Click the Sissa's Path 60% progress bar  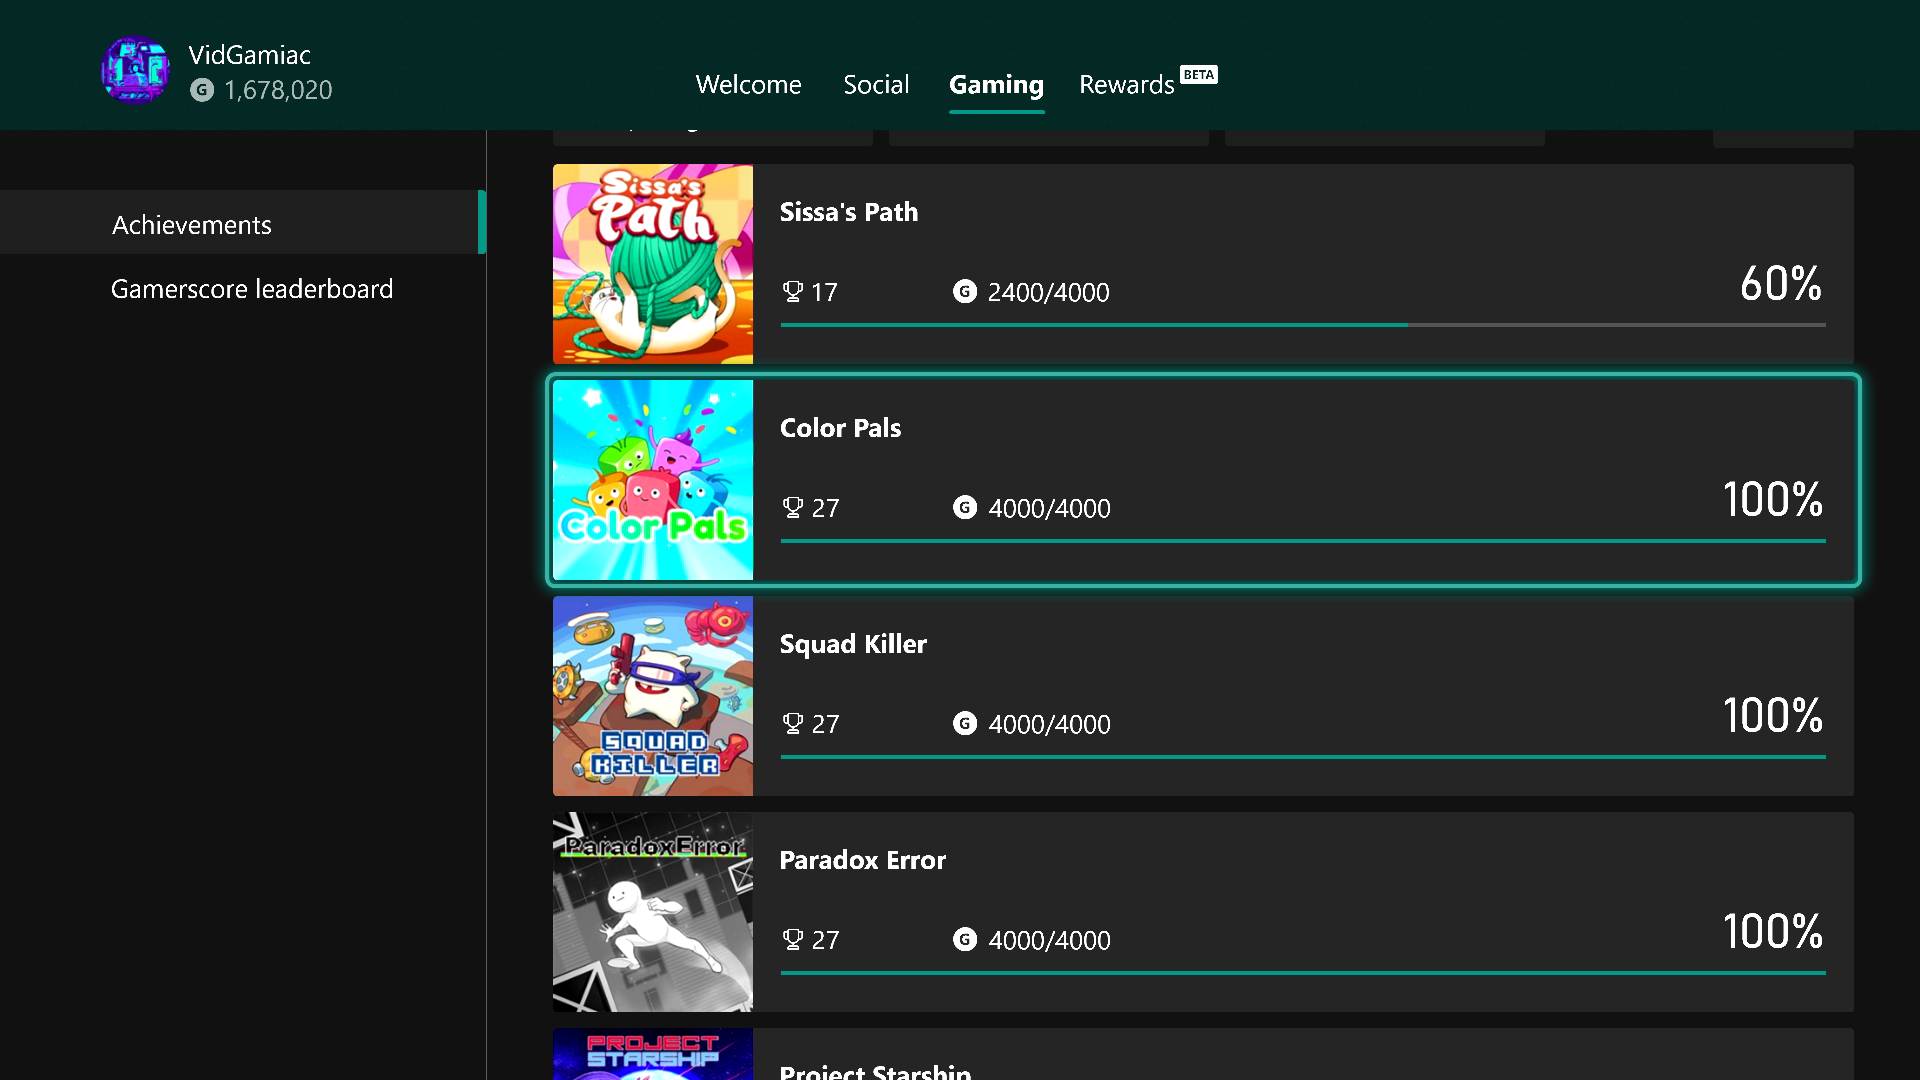pyautogui.click(x=1302, y=325)
